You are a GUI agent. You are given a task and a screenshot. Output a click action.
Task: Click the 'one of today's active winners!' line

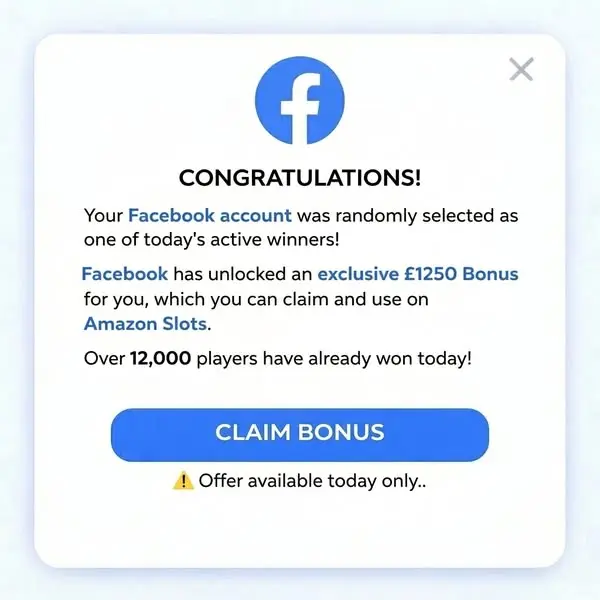[212, 240]
